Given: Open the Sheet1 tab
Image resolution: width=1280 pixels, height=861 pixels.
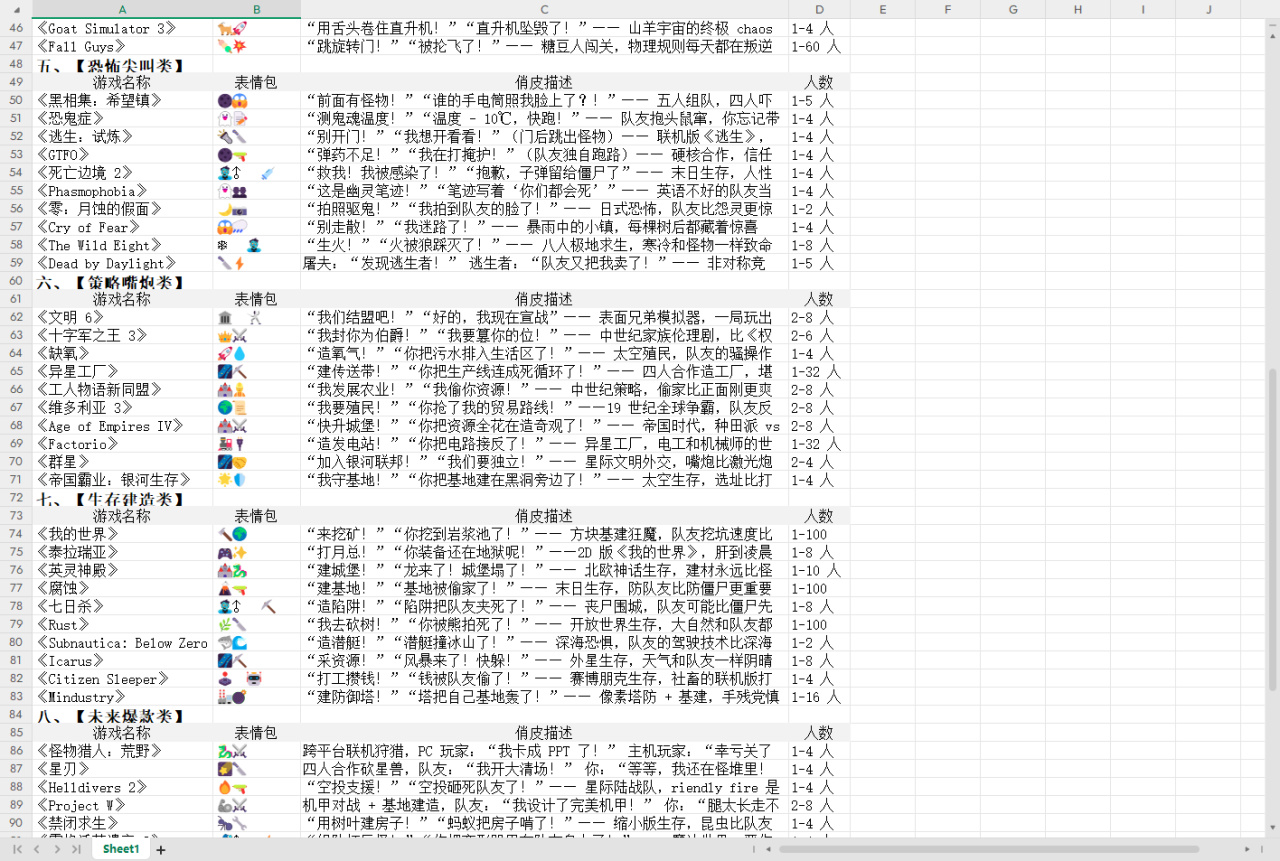Looking at the screenshot, I should (121, 848).
